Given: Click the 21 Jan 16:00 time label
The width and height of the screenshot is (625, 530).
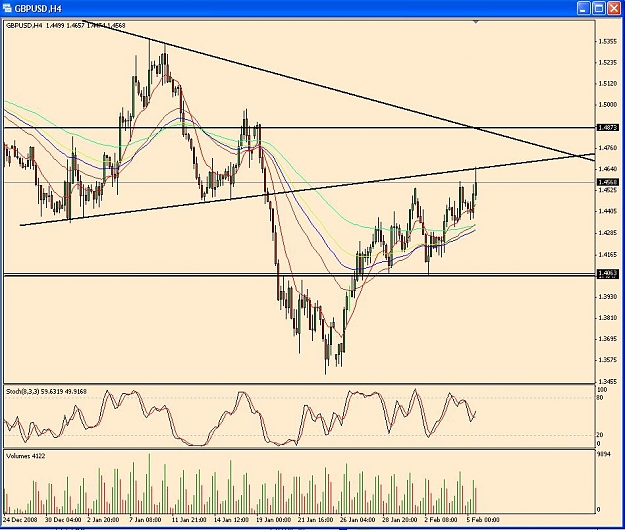Looking at the screenshot, I should pyautogui.click(x=316, y=520).
